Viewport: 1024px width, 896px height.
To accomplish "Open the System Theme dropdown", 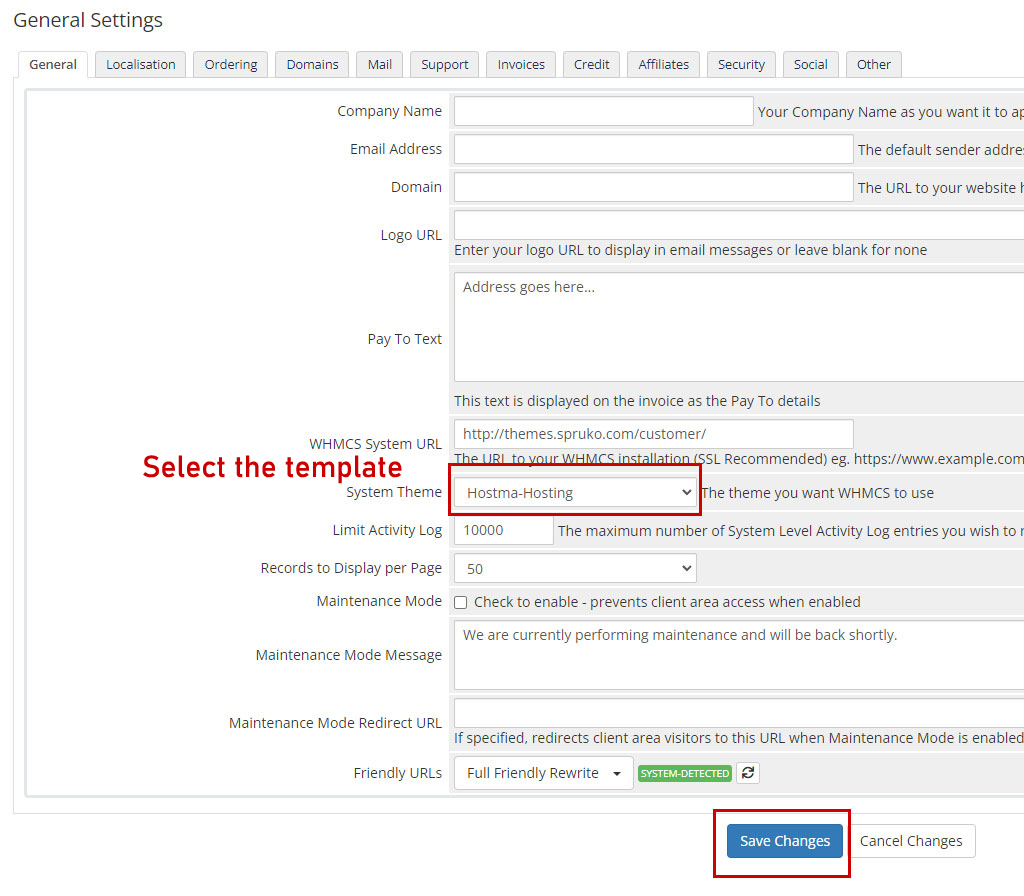I will [575, 492].
